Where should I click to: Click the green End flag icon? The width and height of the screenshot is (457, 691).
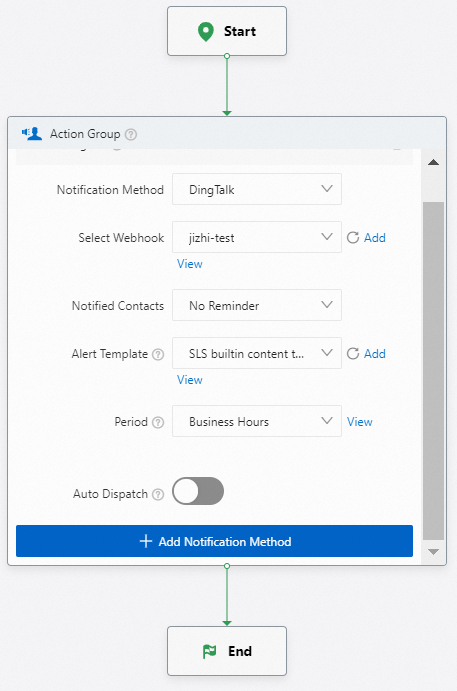pos(209,651)
